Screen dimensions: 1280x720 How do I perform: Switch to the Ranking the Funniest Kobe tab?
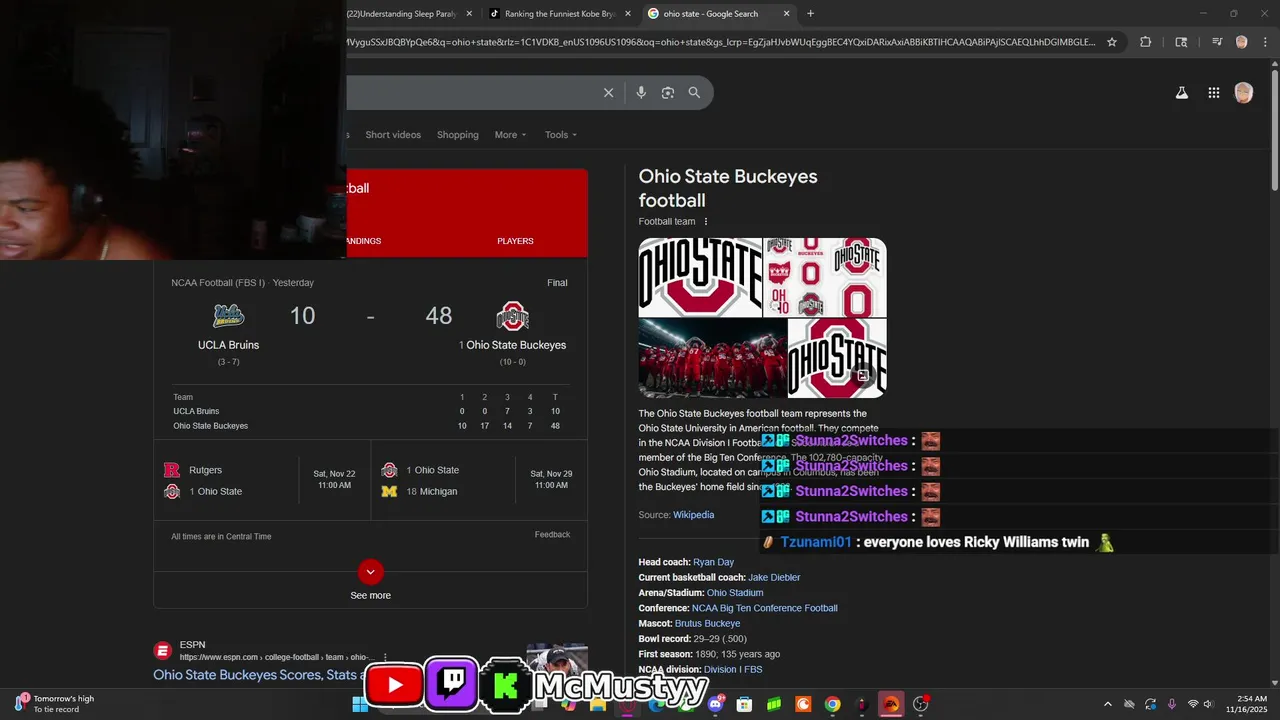coord(560,14)
